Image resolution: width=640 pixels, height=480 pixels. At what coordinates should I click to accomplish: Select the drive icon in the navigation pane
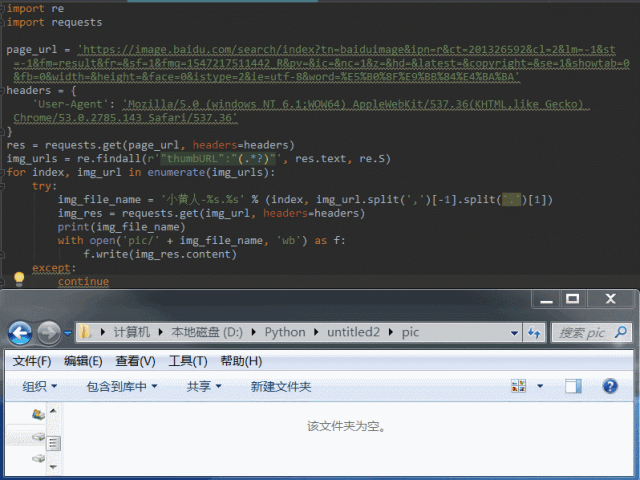pos(38,438)
